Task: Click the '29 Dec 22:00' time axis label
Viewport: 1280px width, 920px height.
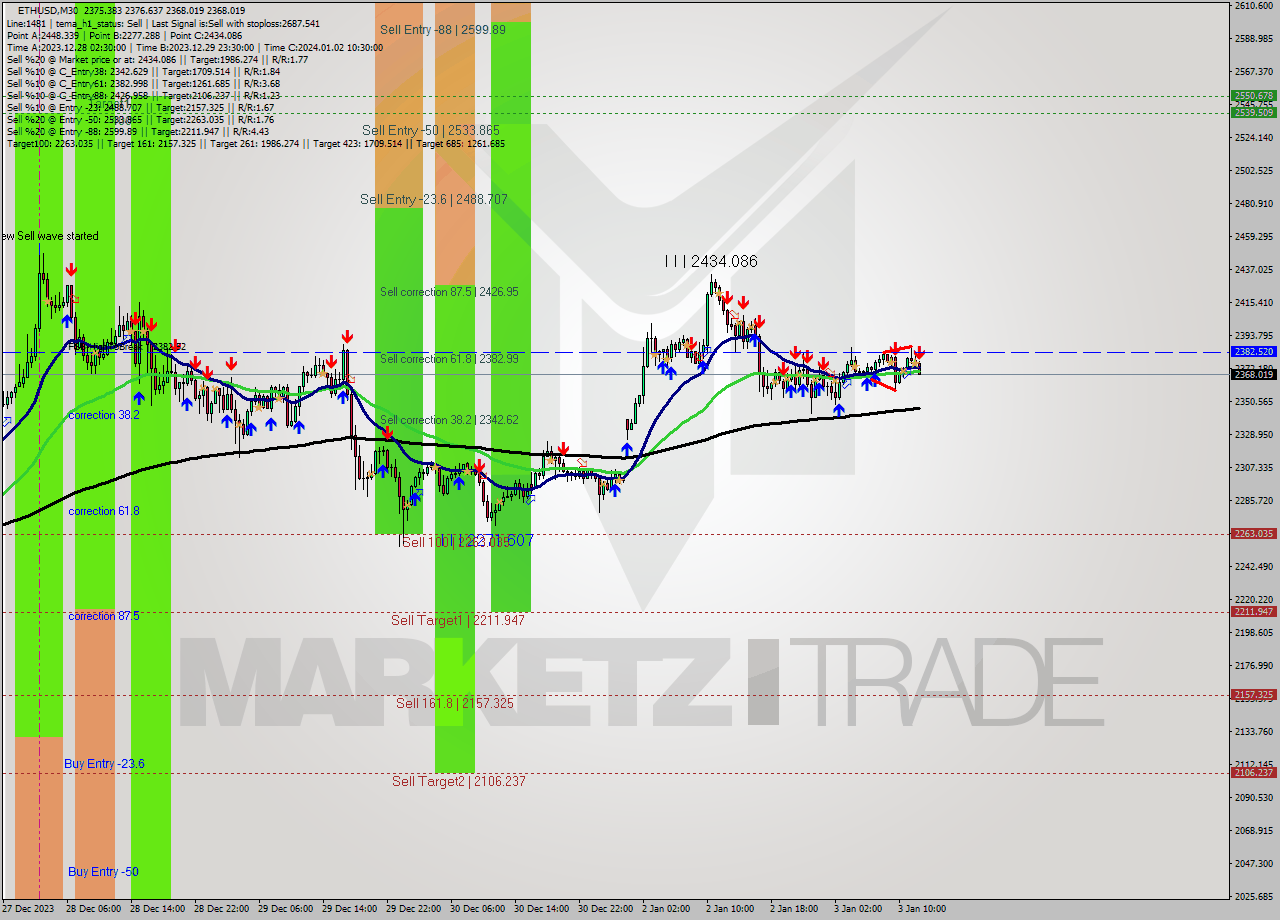Action: 413,909
